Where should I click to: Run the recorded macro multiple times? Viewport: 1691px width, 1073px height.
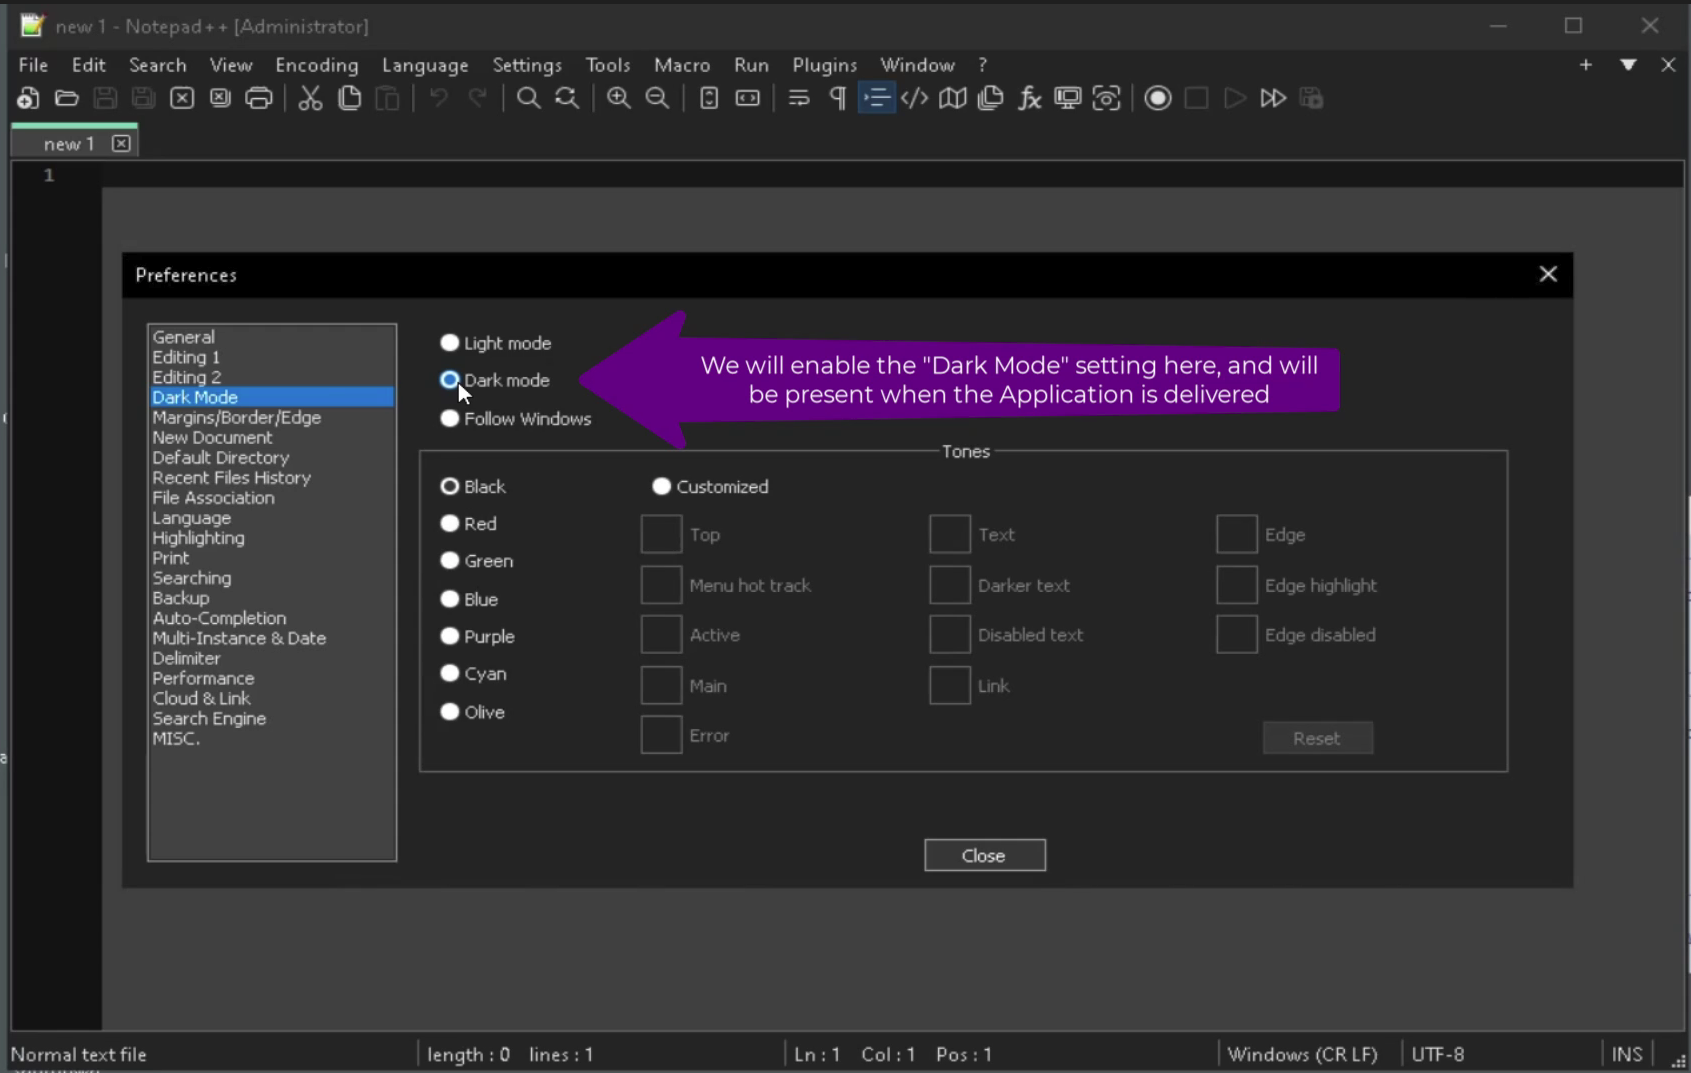point(1274,98)
